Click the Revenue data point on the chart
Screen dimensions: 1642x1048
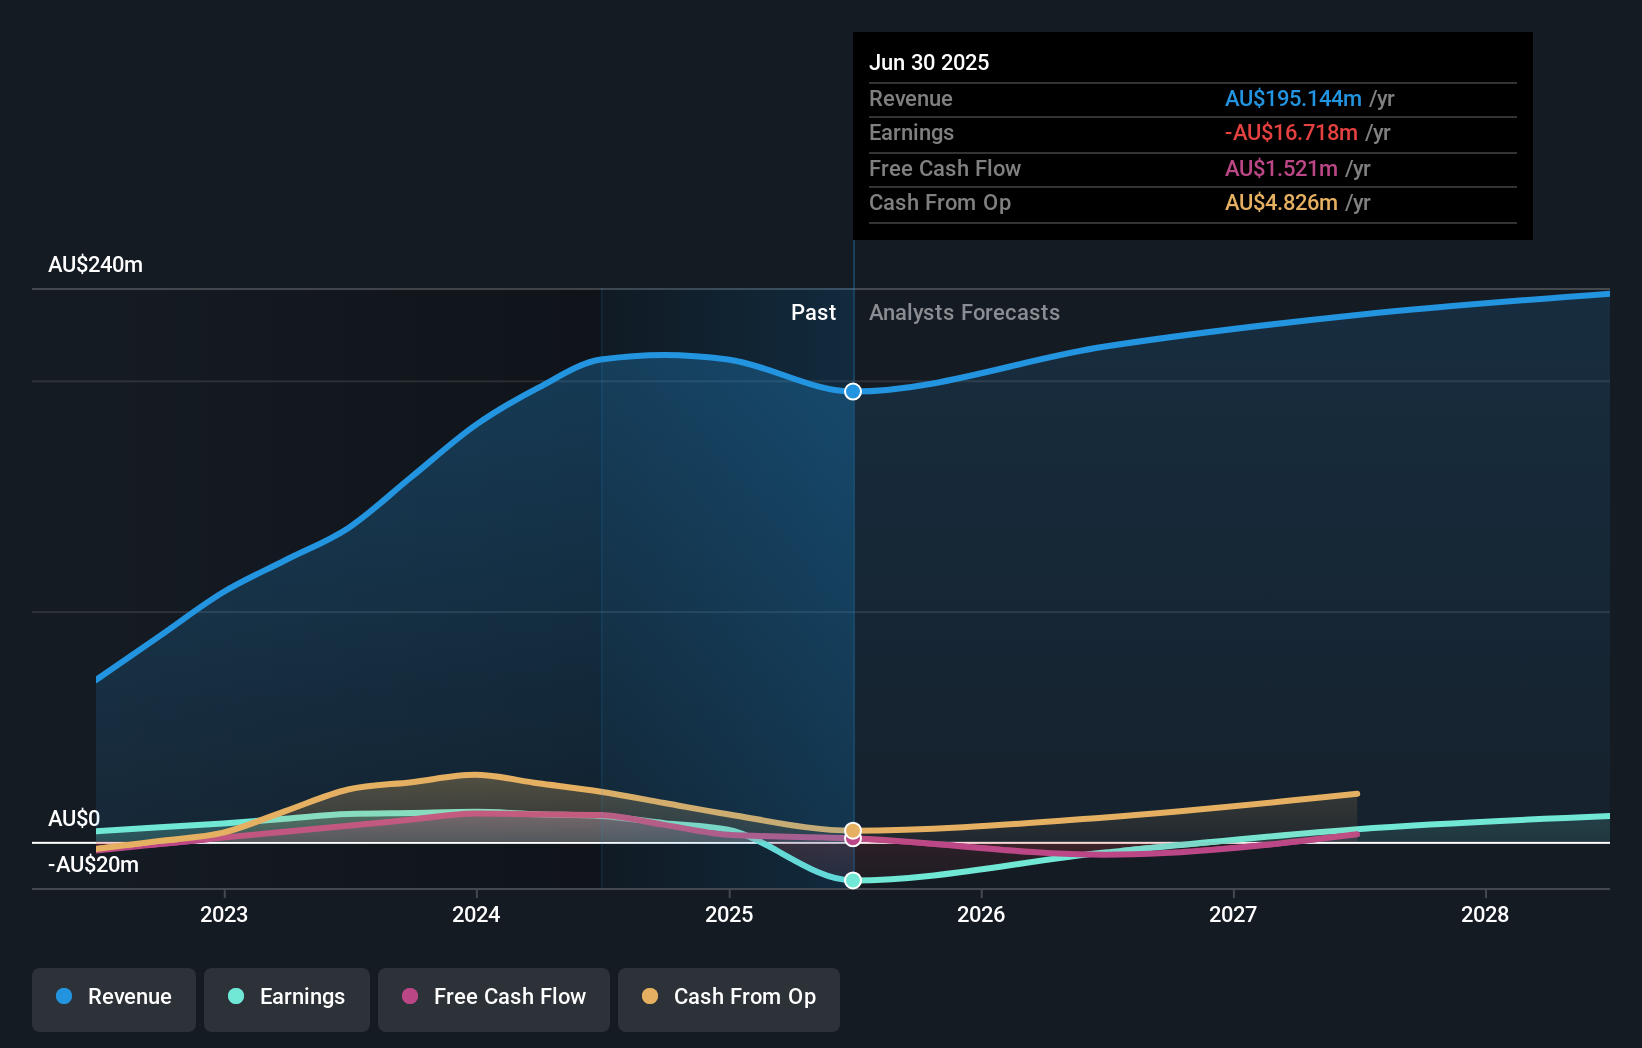coord(853,391)
